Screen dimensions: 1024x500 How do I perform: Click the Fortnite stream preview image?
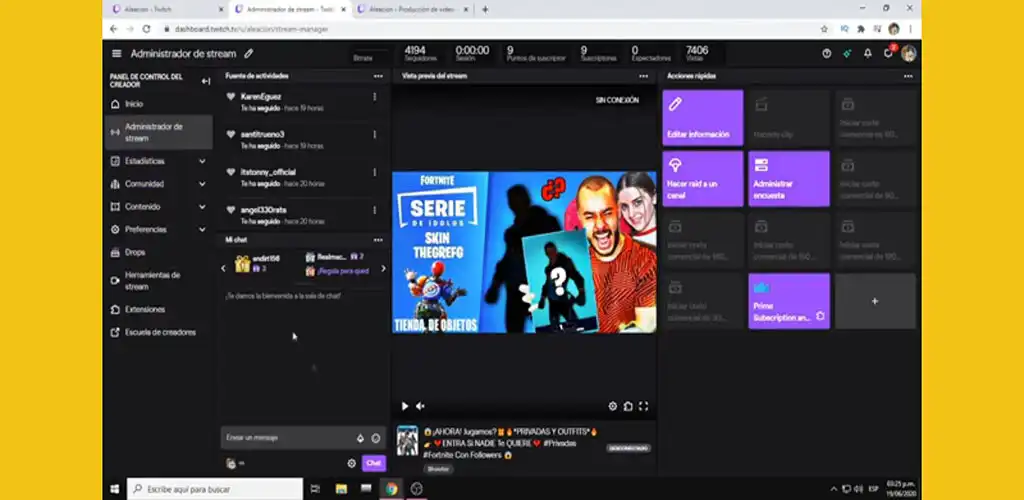pyautogui.click(x=524, y=253)
